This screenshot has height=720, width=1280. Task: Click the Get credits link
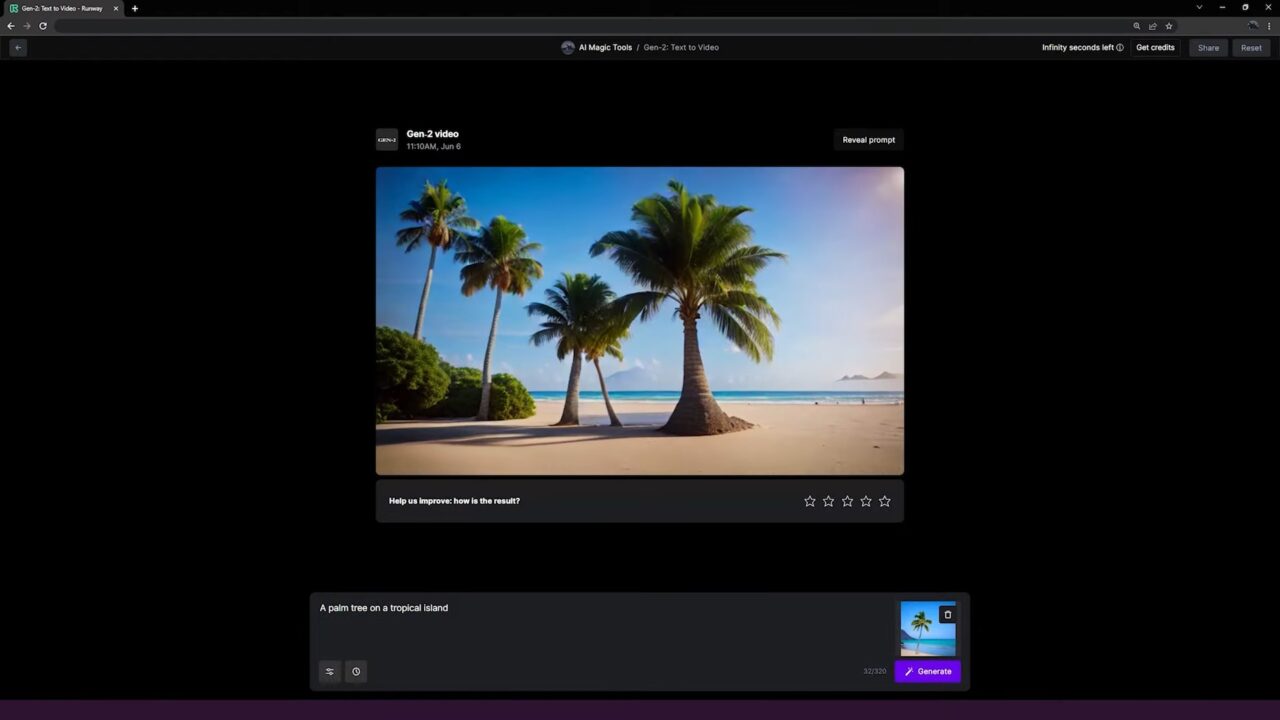1155,47
